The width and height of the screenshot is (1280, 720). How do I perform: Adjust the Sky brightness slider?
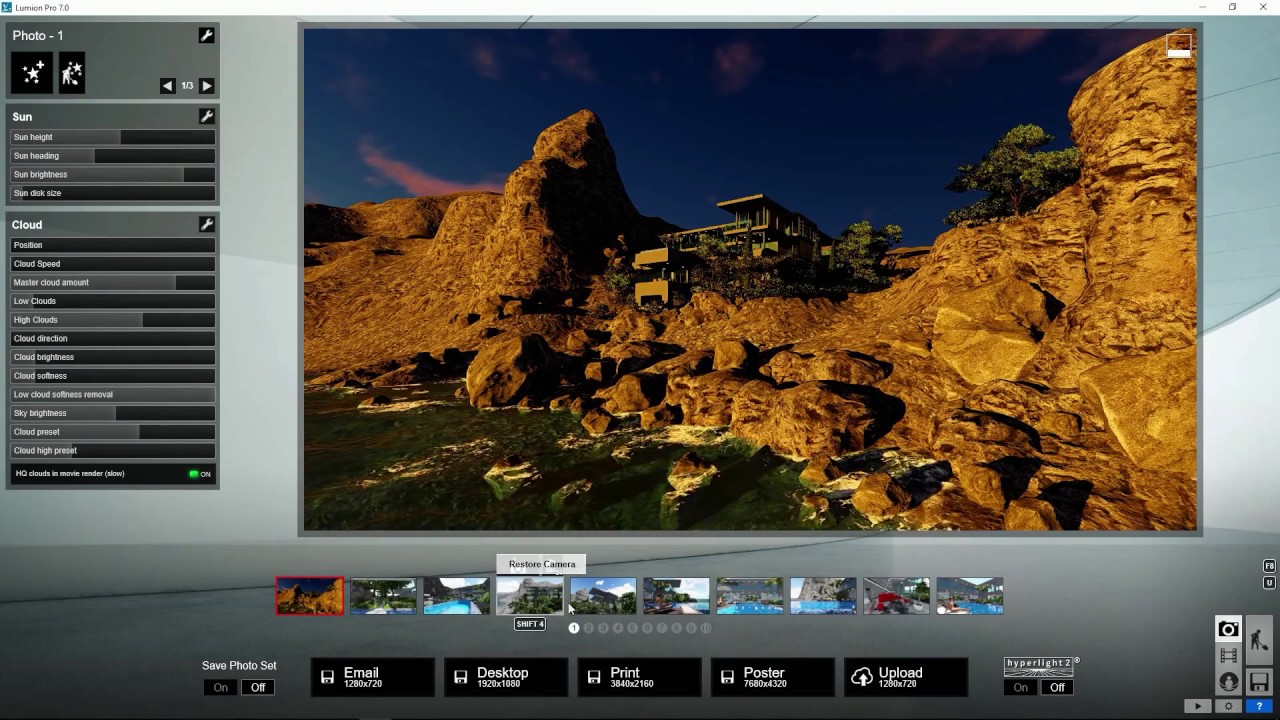pyautogui.click(x=113, y=413)
